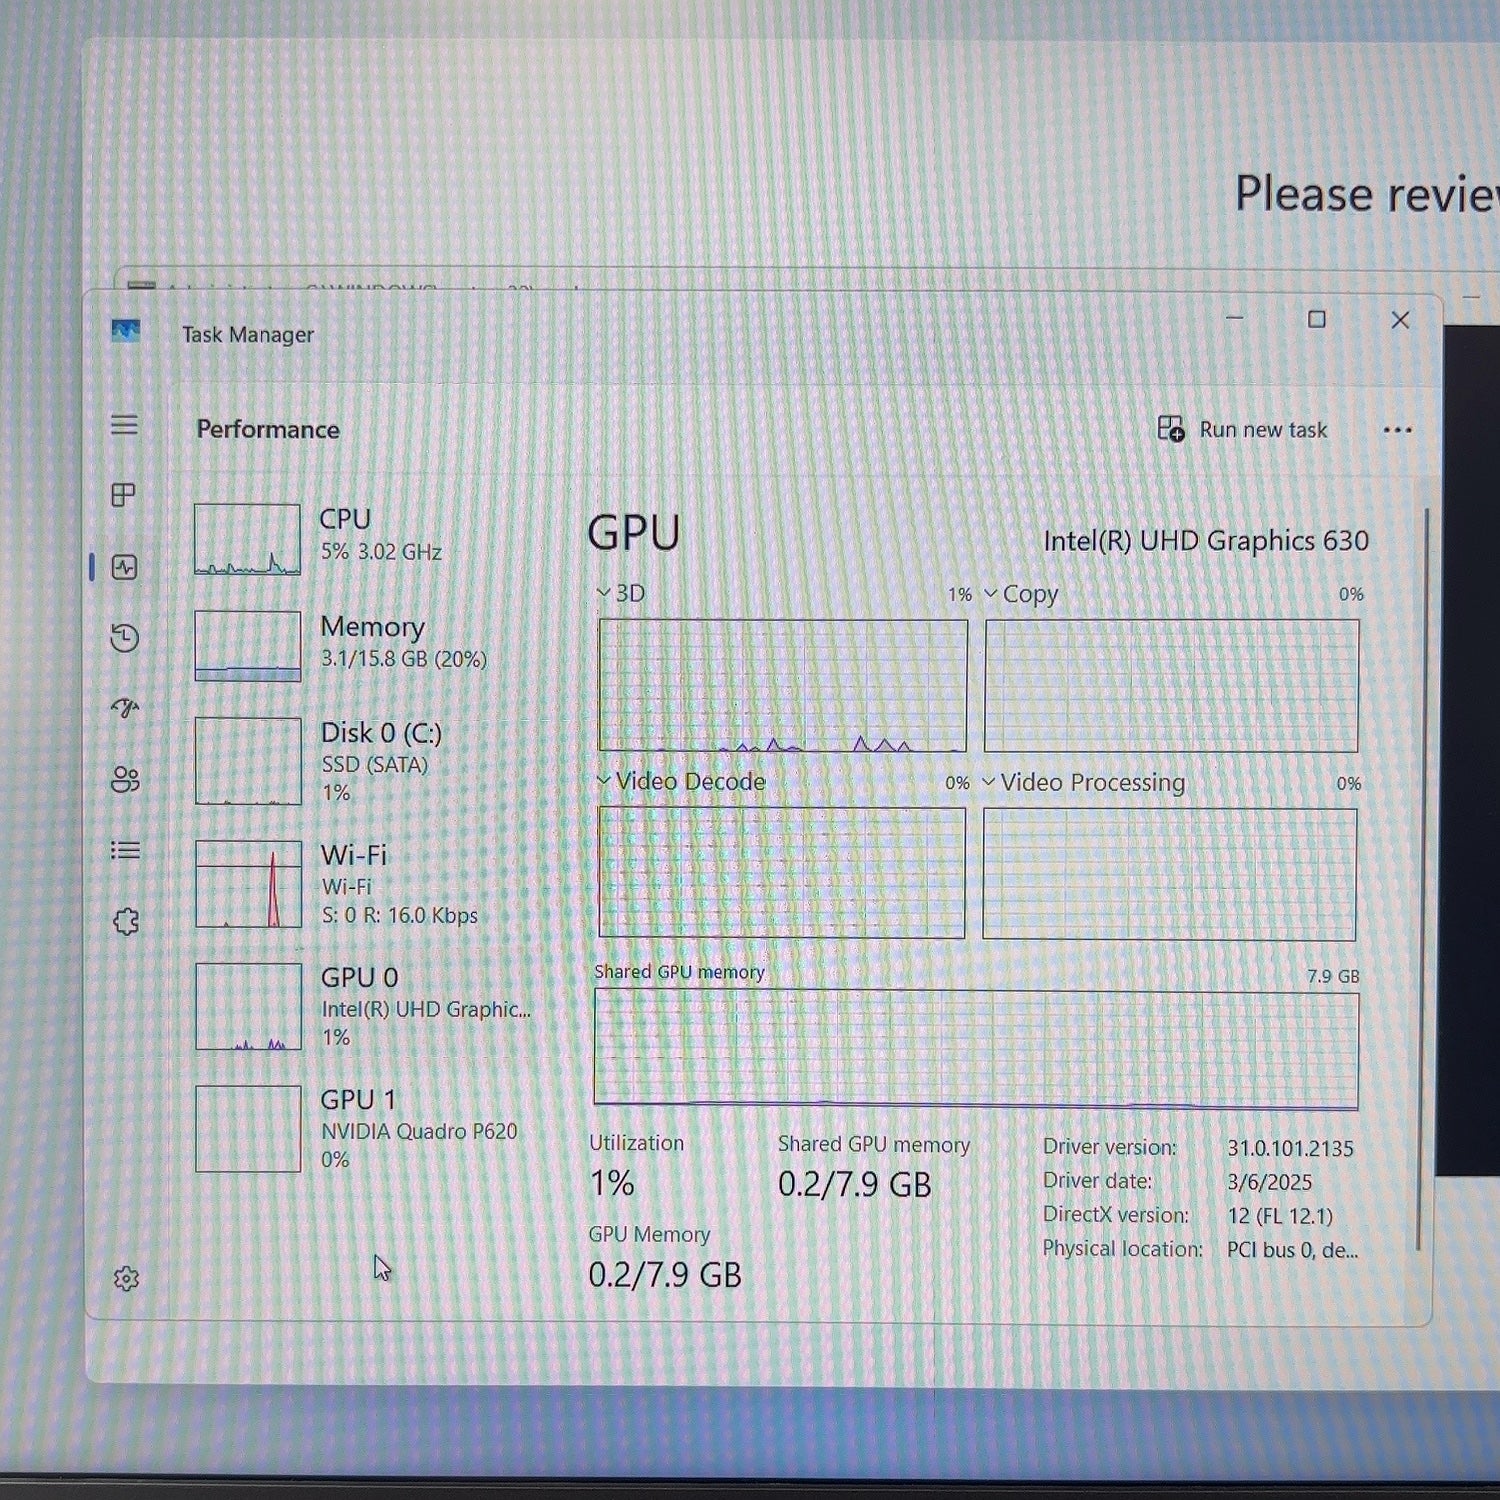Select Wi-Fi performance entry
The image size is (1500, 1500).
coord(365,884)
